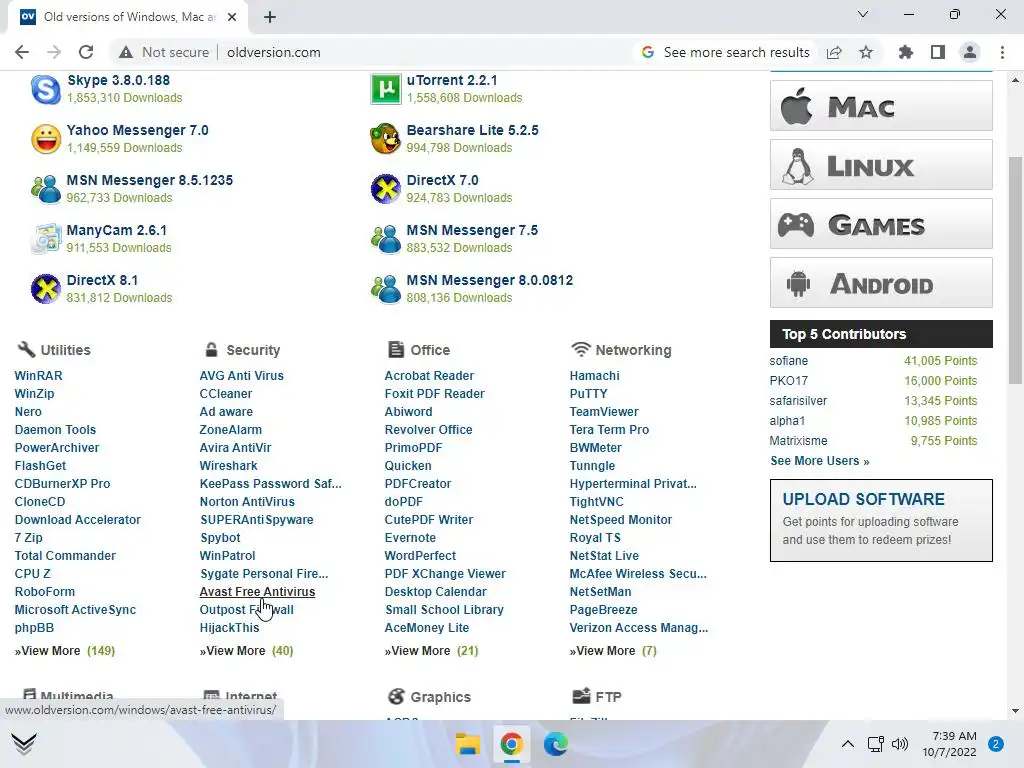1024x768 pixels.
Task: Open the Chrome profile avatar
Action: click(970, 52)
